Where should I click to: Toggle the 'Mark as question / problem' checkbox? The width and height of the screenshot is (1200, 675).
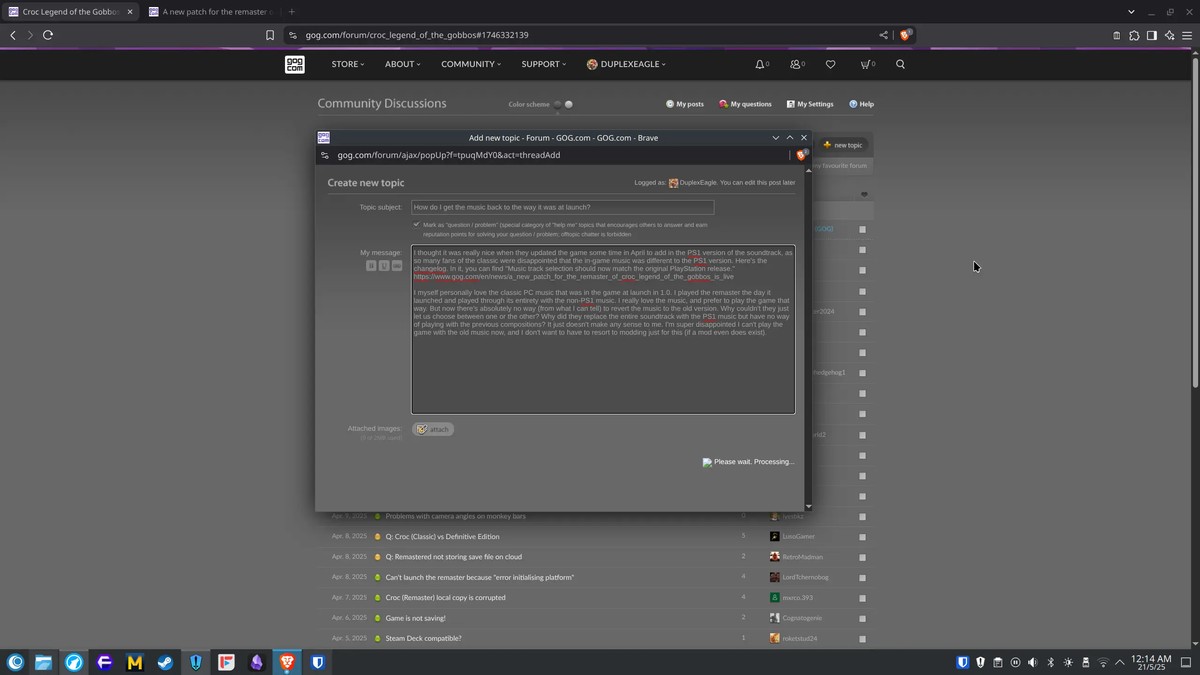416,224
